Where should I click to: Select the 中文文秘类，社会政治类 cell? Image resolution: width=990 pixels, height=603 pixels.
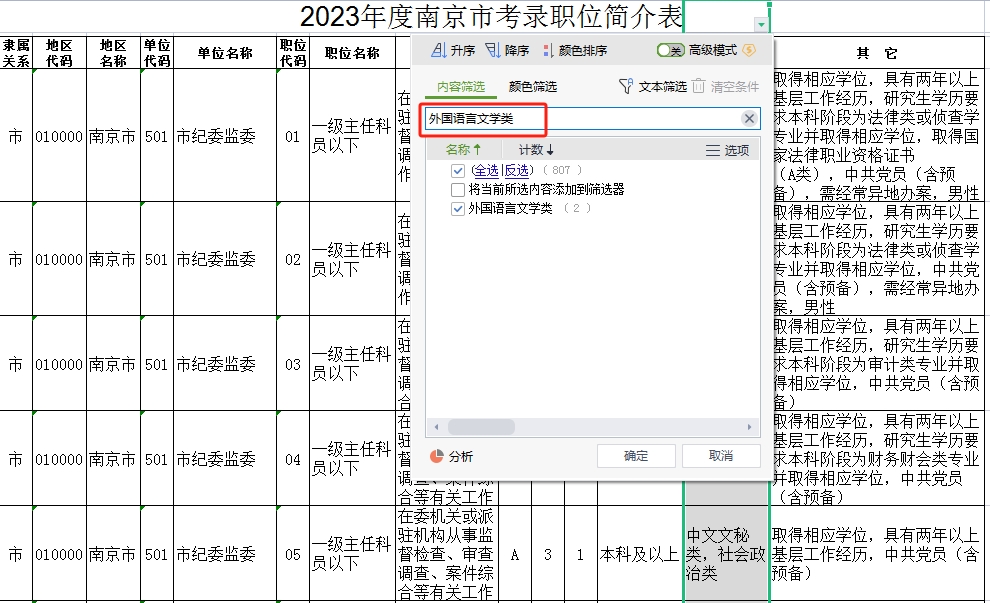pos(727,554)
